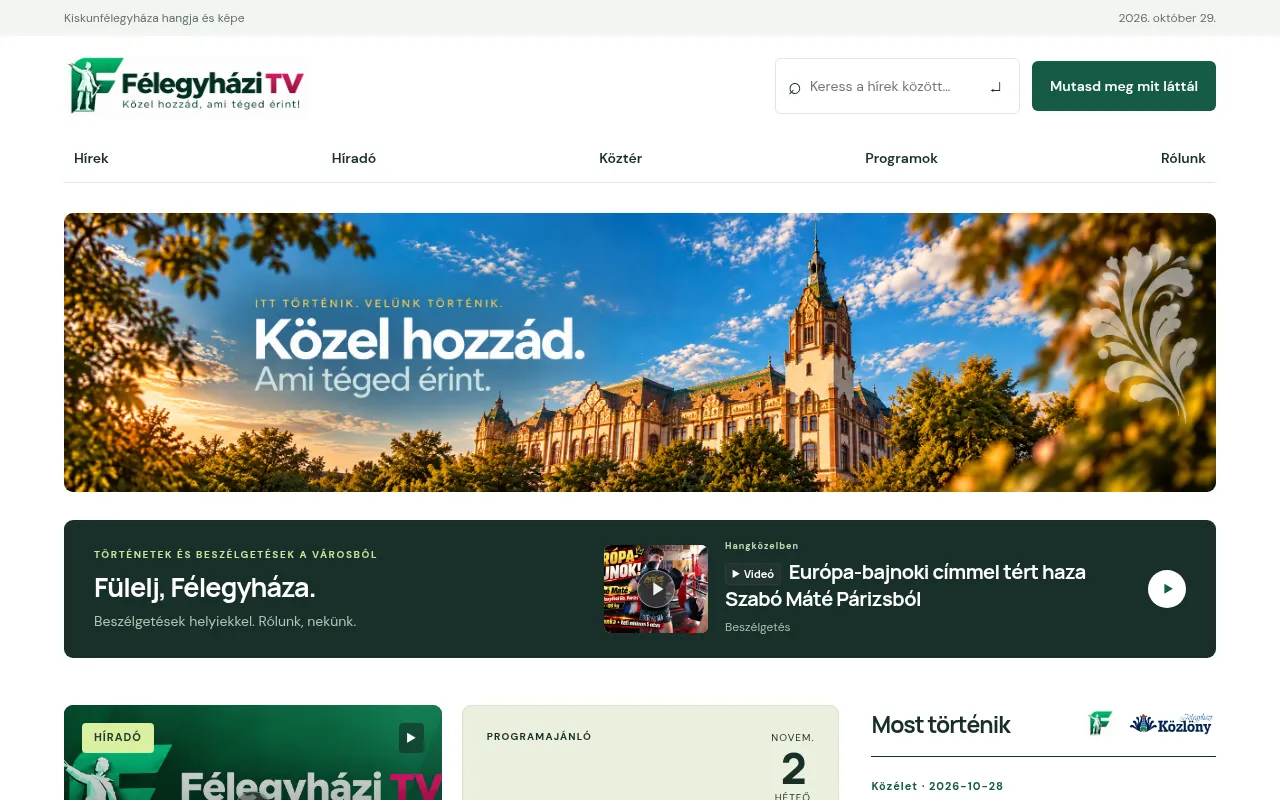Click the green F logo beside Most történik

click(1100, 724)
